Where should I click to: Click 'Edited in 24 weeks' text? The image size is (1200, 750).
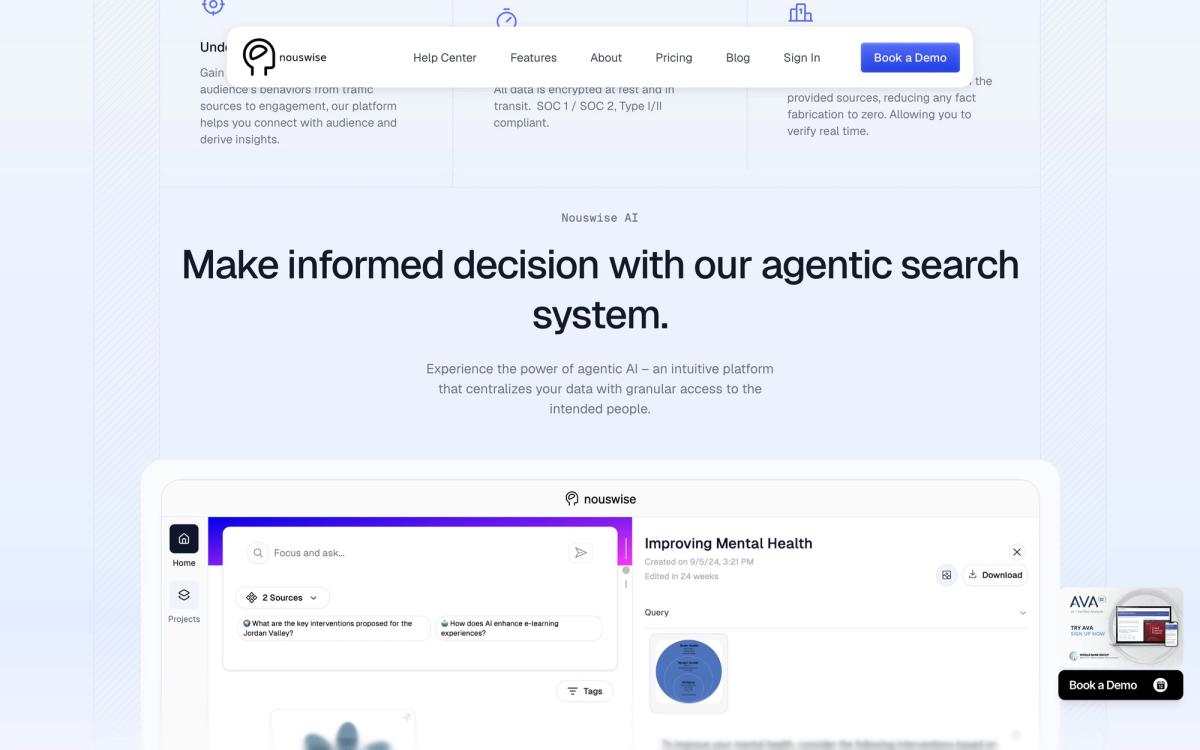pyautogui.click(x=681, y=576)
